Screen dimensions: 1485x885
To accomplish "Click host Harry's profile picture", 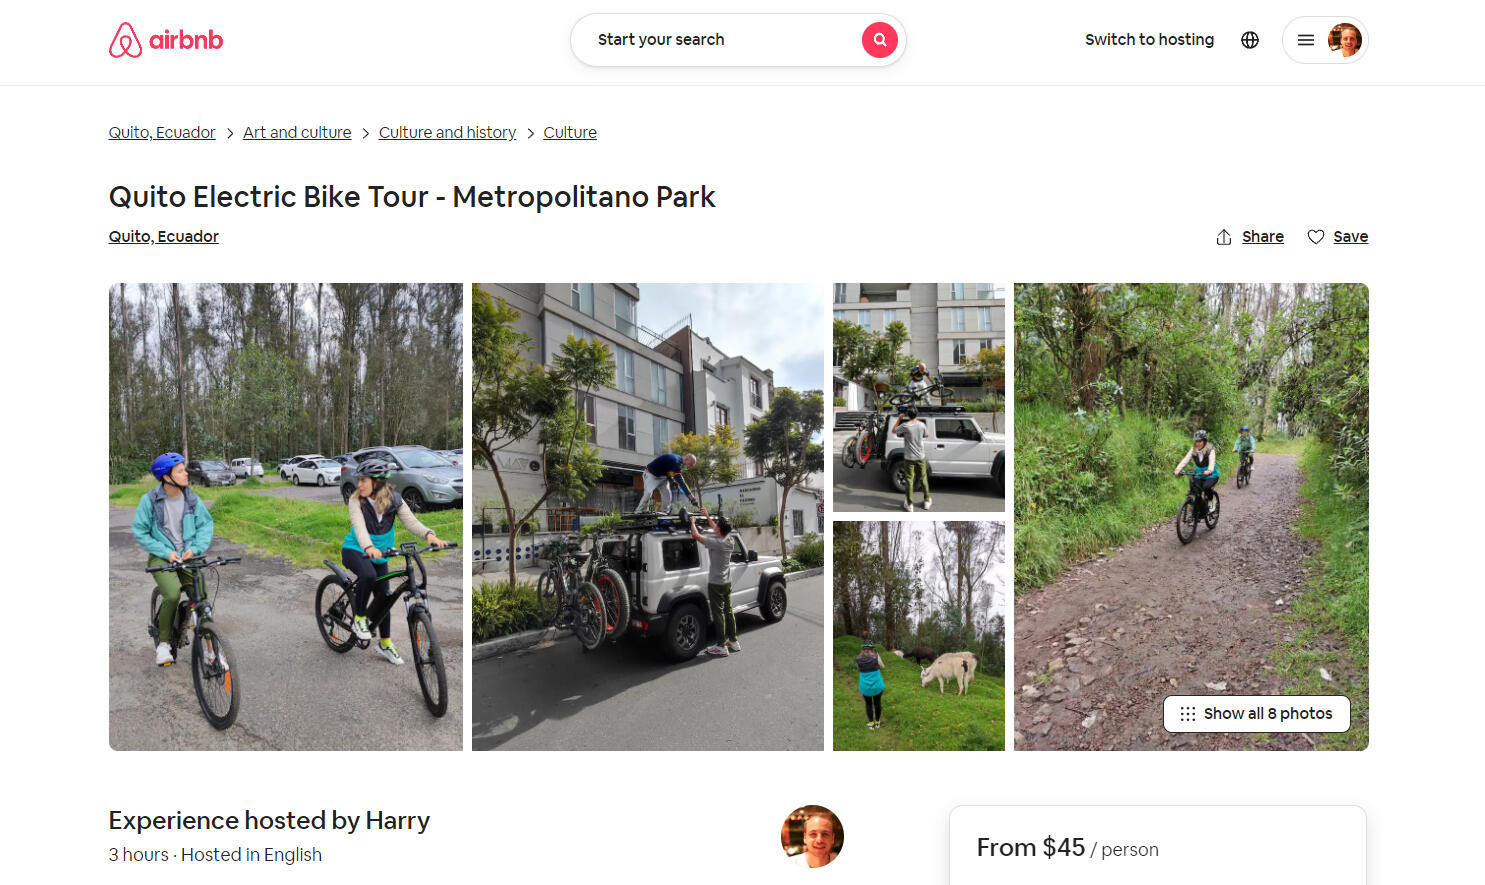I will [x=812, y=836].
